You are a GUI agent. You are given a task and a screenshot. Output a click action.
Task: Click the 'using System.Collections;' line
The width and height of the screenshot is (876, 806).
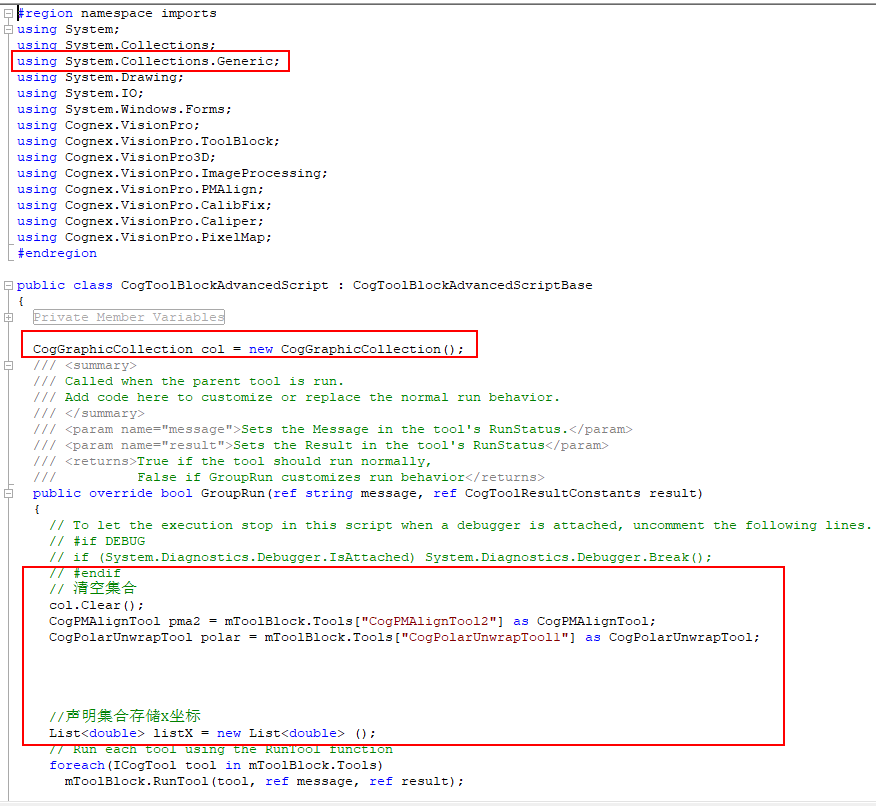[x=116, y=45]
